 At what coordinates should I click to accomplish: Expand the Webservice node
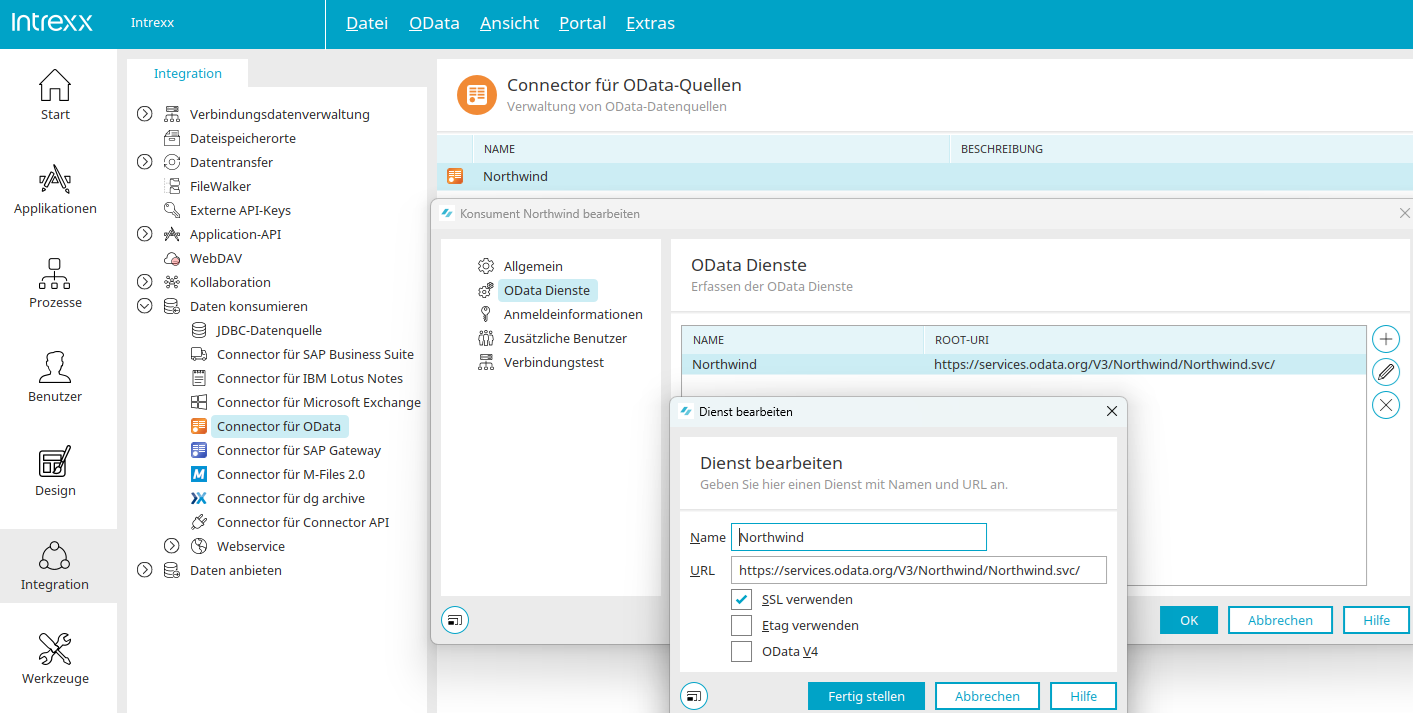point(172,546)
